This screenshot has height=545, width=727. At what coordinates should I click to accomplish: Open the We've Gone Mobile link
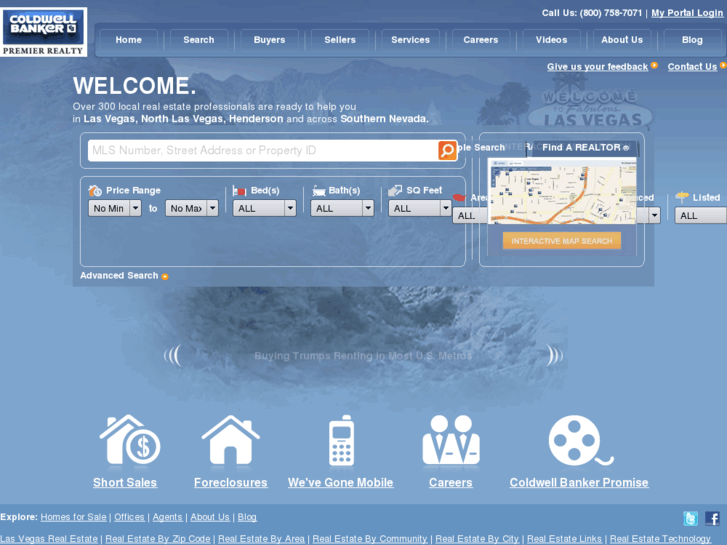pyautogui.click(x=340, y=482)
